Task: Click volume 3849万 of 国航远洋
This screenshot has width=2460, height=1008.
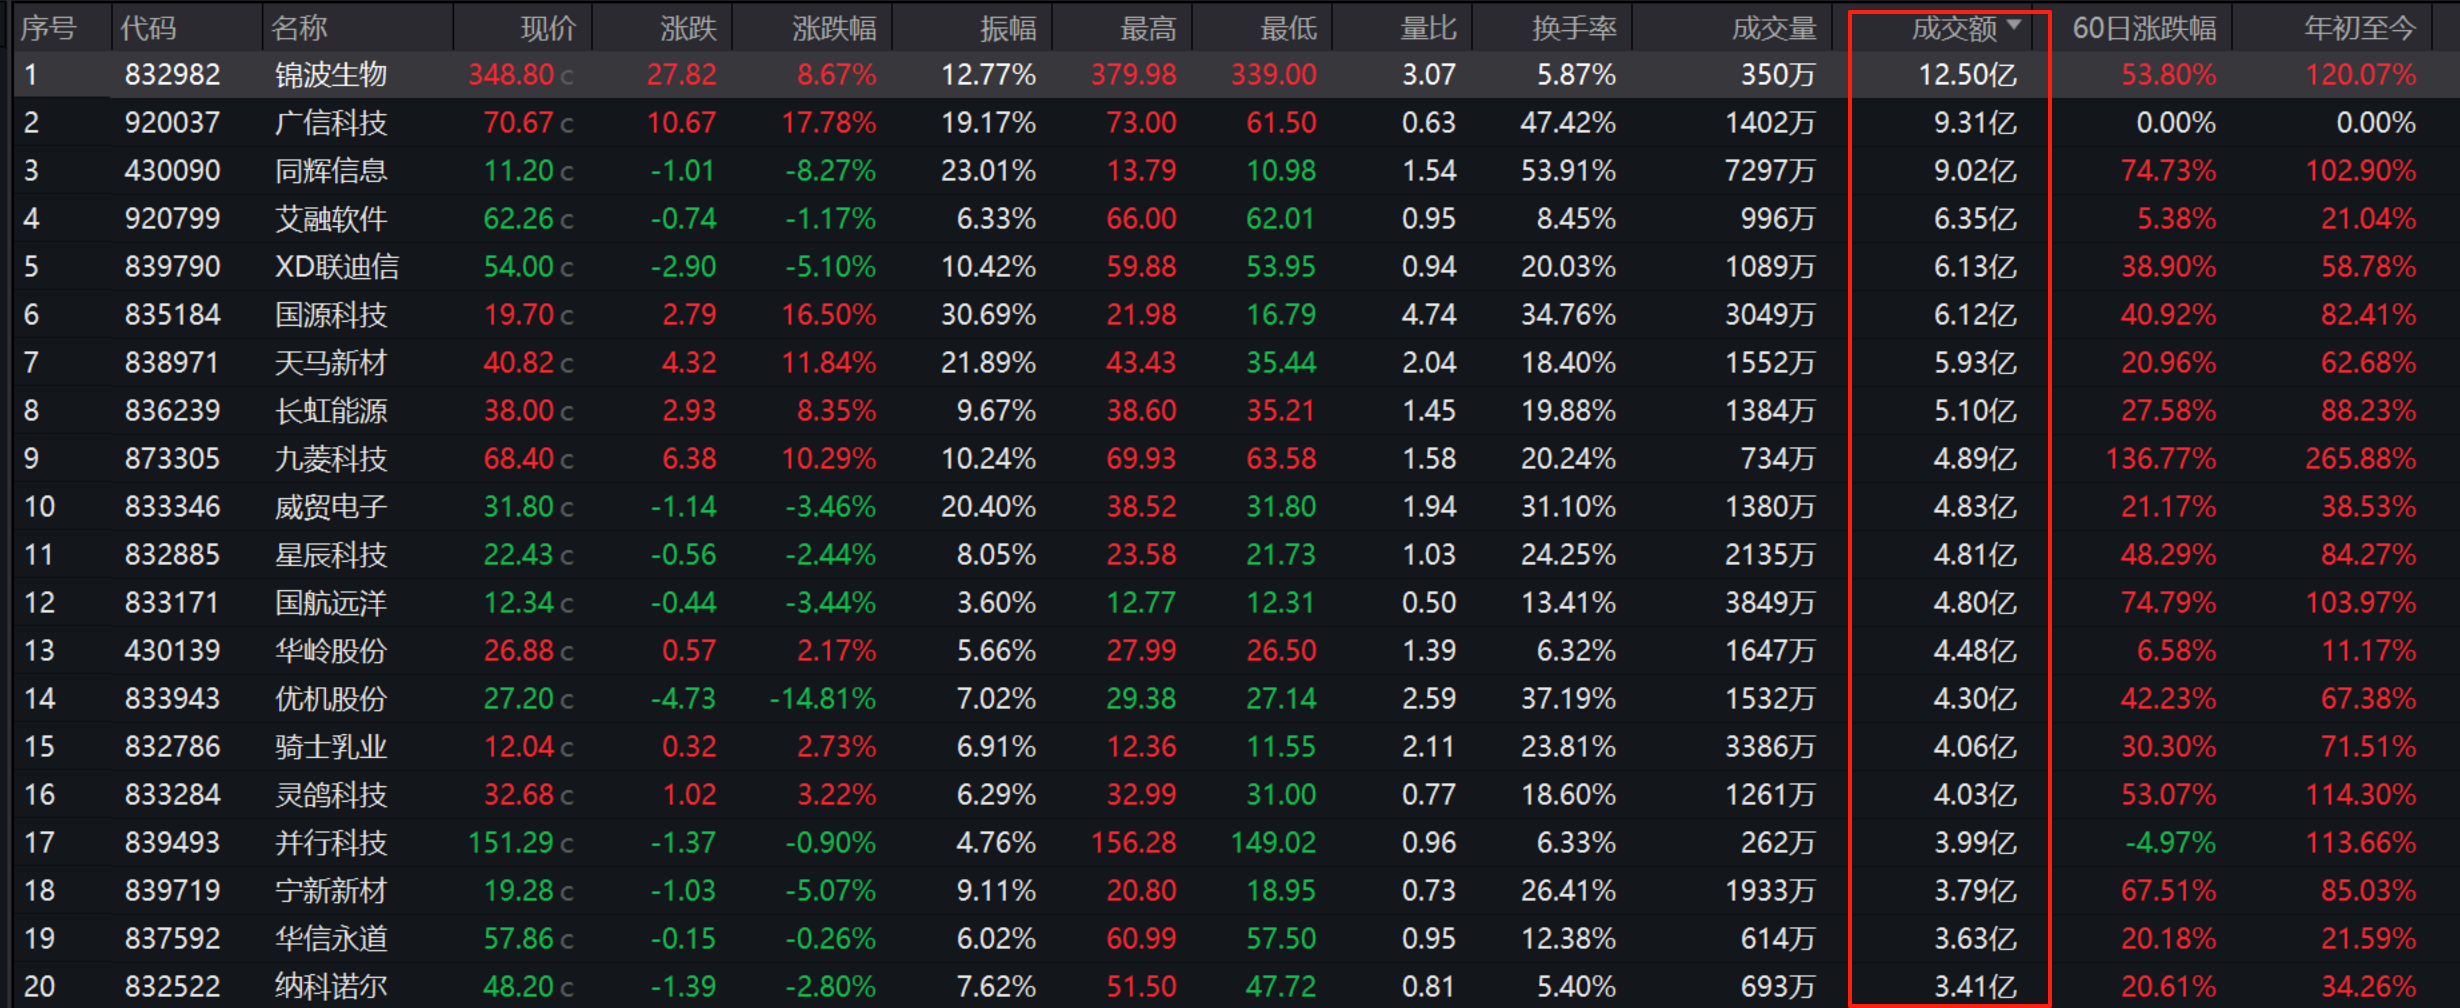Action: (x=1770, y=603)
